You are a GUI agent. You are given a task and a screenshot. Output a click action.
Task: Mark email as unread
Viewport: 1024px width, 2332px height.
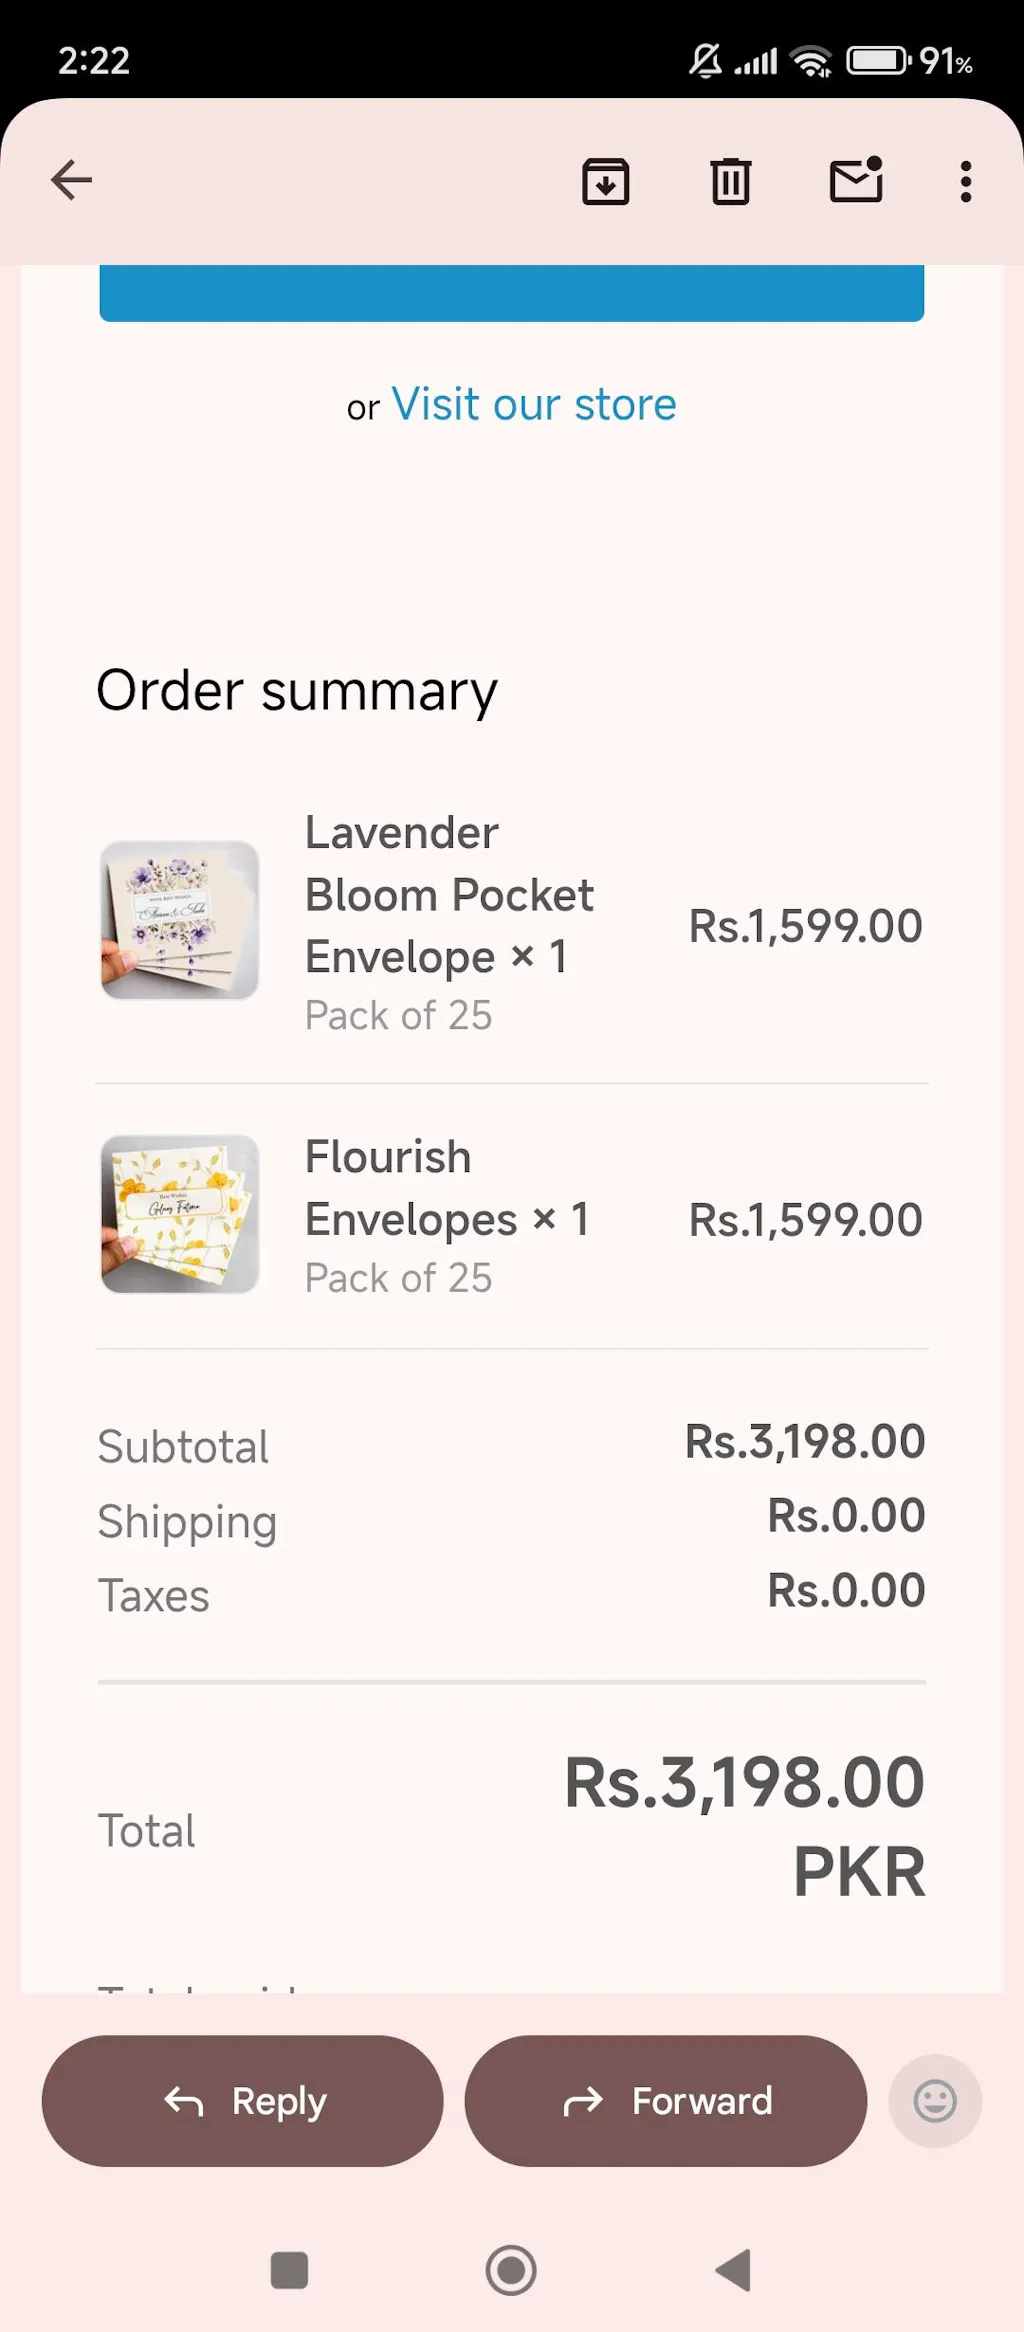[856, 180]
